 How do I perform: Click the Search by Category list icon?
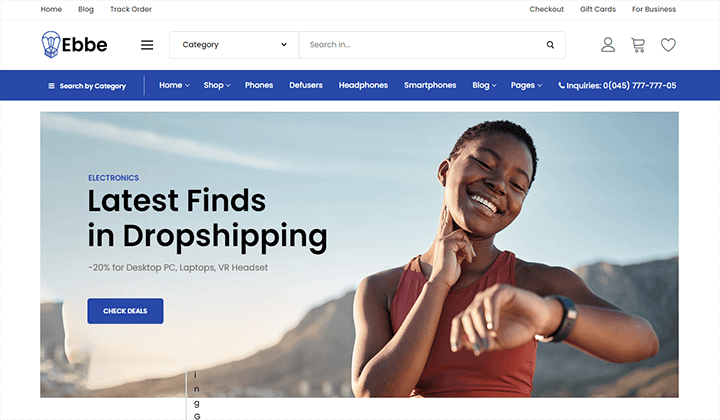(51, 86)
